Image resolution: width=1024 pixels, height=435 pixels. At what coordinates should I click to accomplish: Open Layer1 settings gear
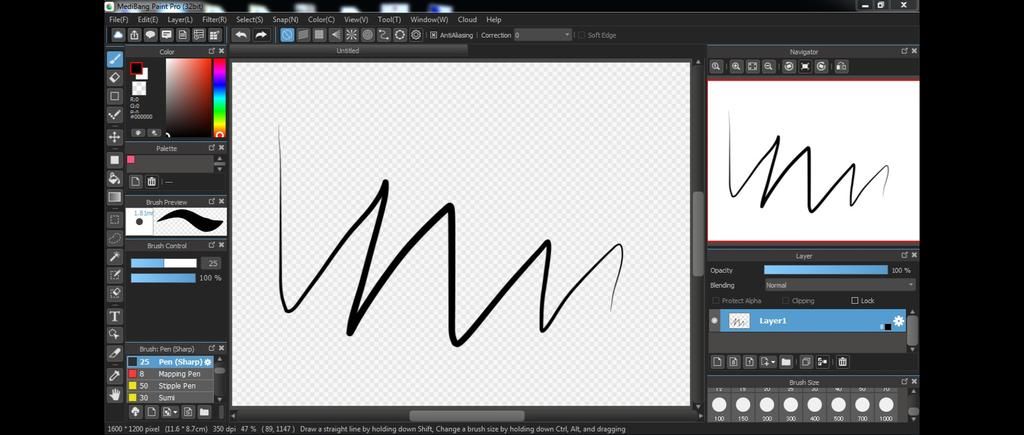[899, 321]
